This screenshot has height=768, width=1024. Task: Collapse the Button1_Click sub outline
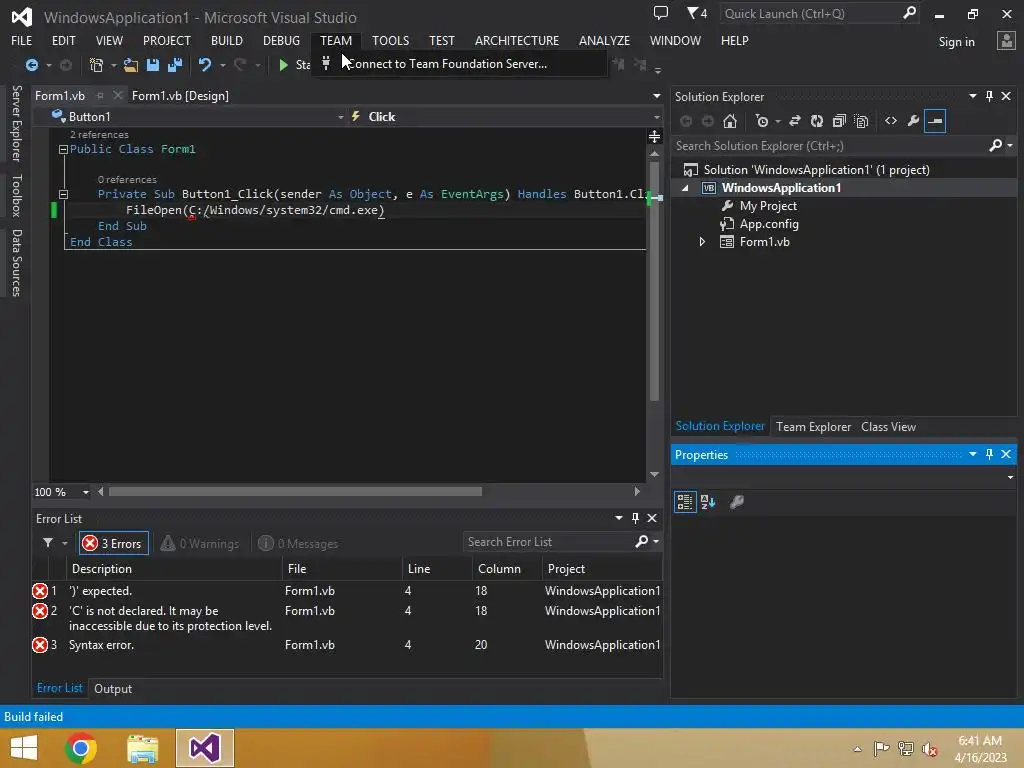point(63,194)
